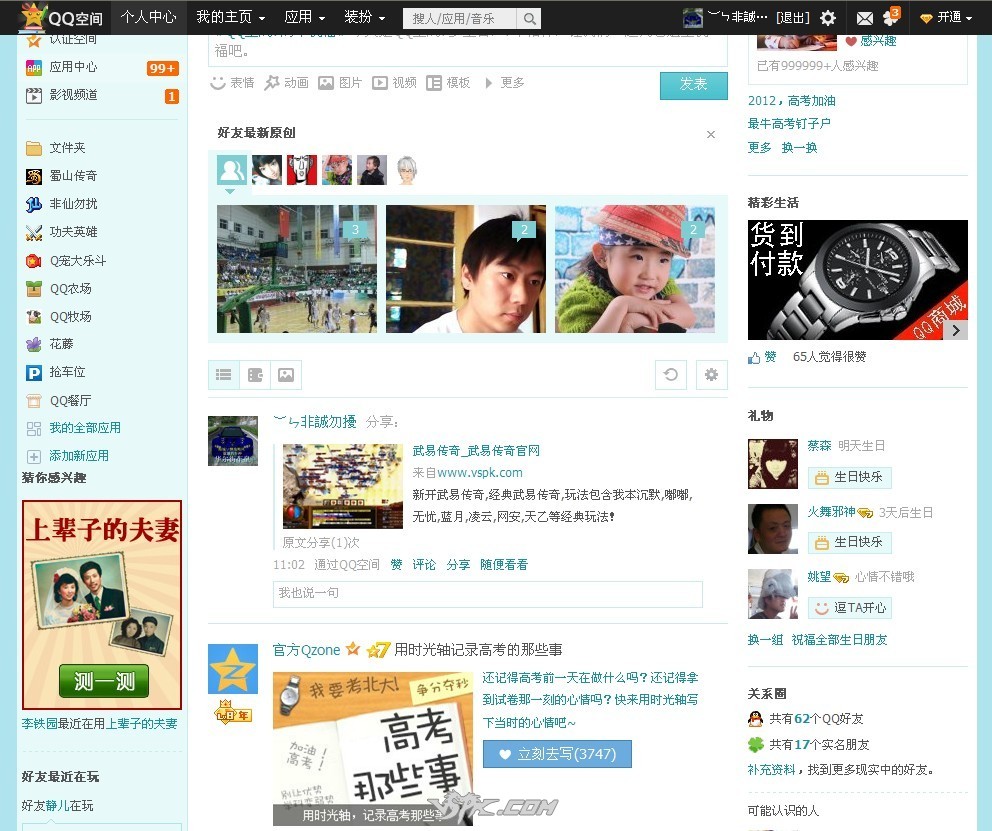Add 图片 picture to post
This screenshot has height=831, width=992.
[x=340, y=83]
